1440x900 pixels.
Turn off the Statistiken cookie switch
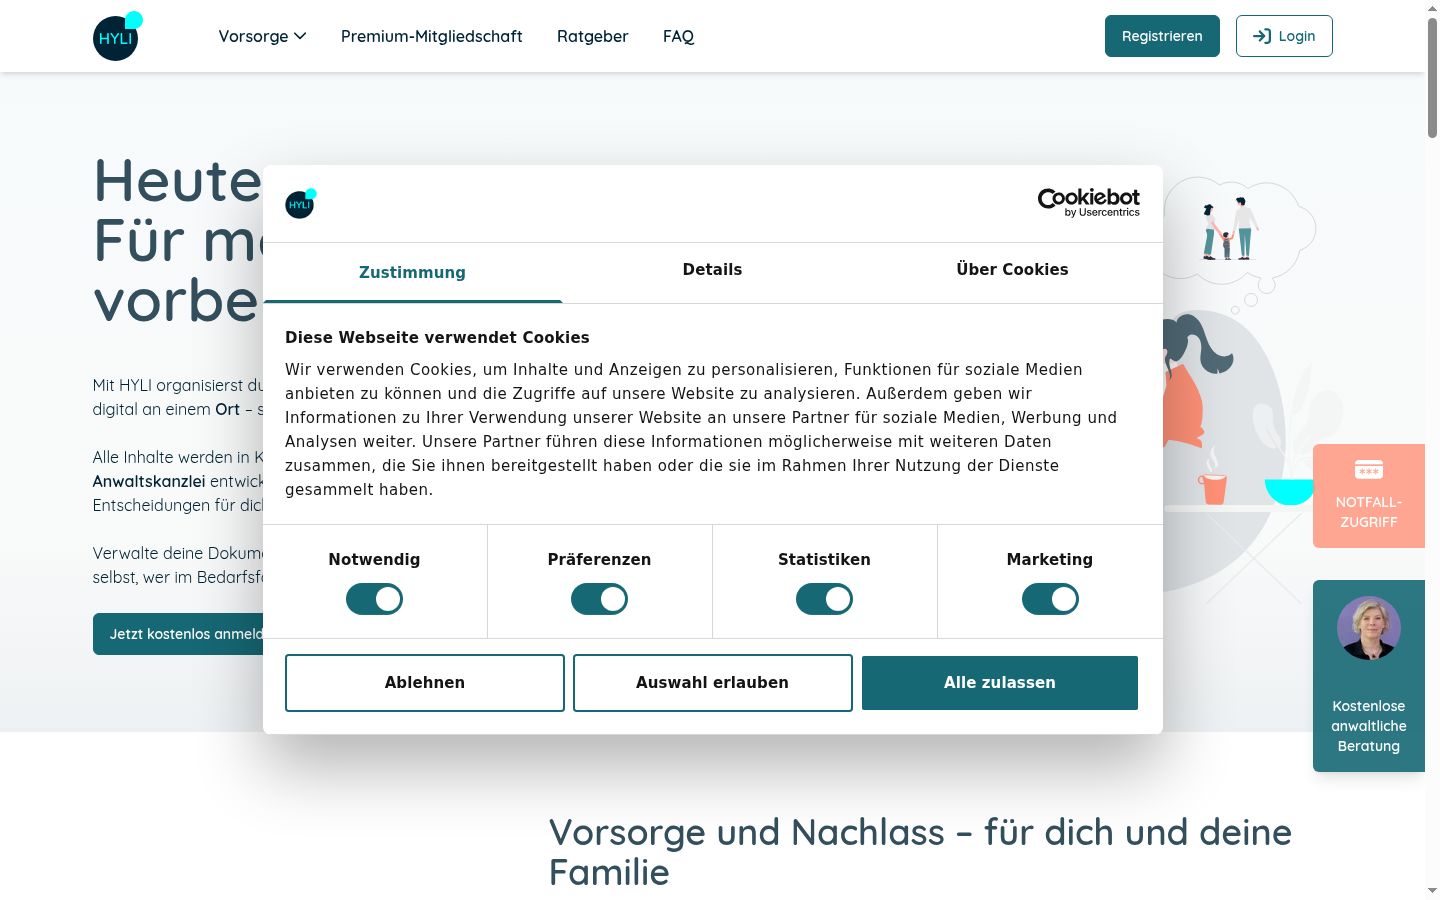tap(824, 599)
